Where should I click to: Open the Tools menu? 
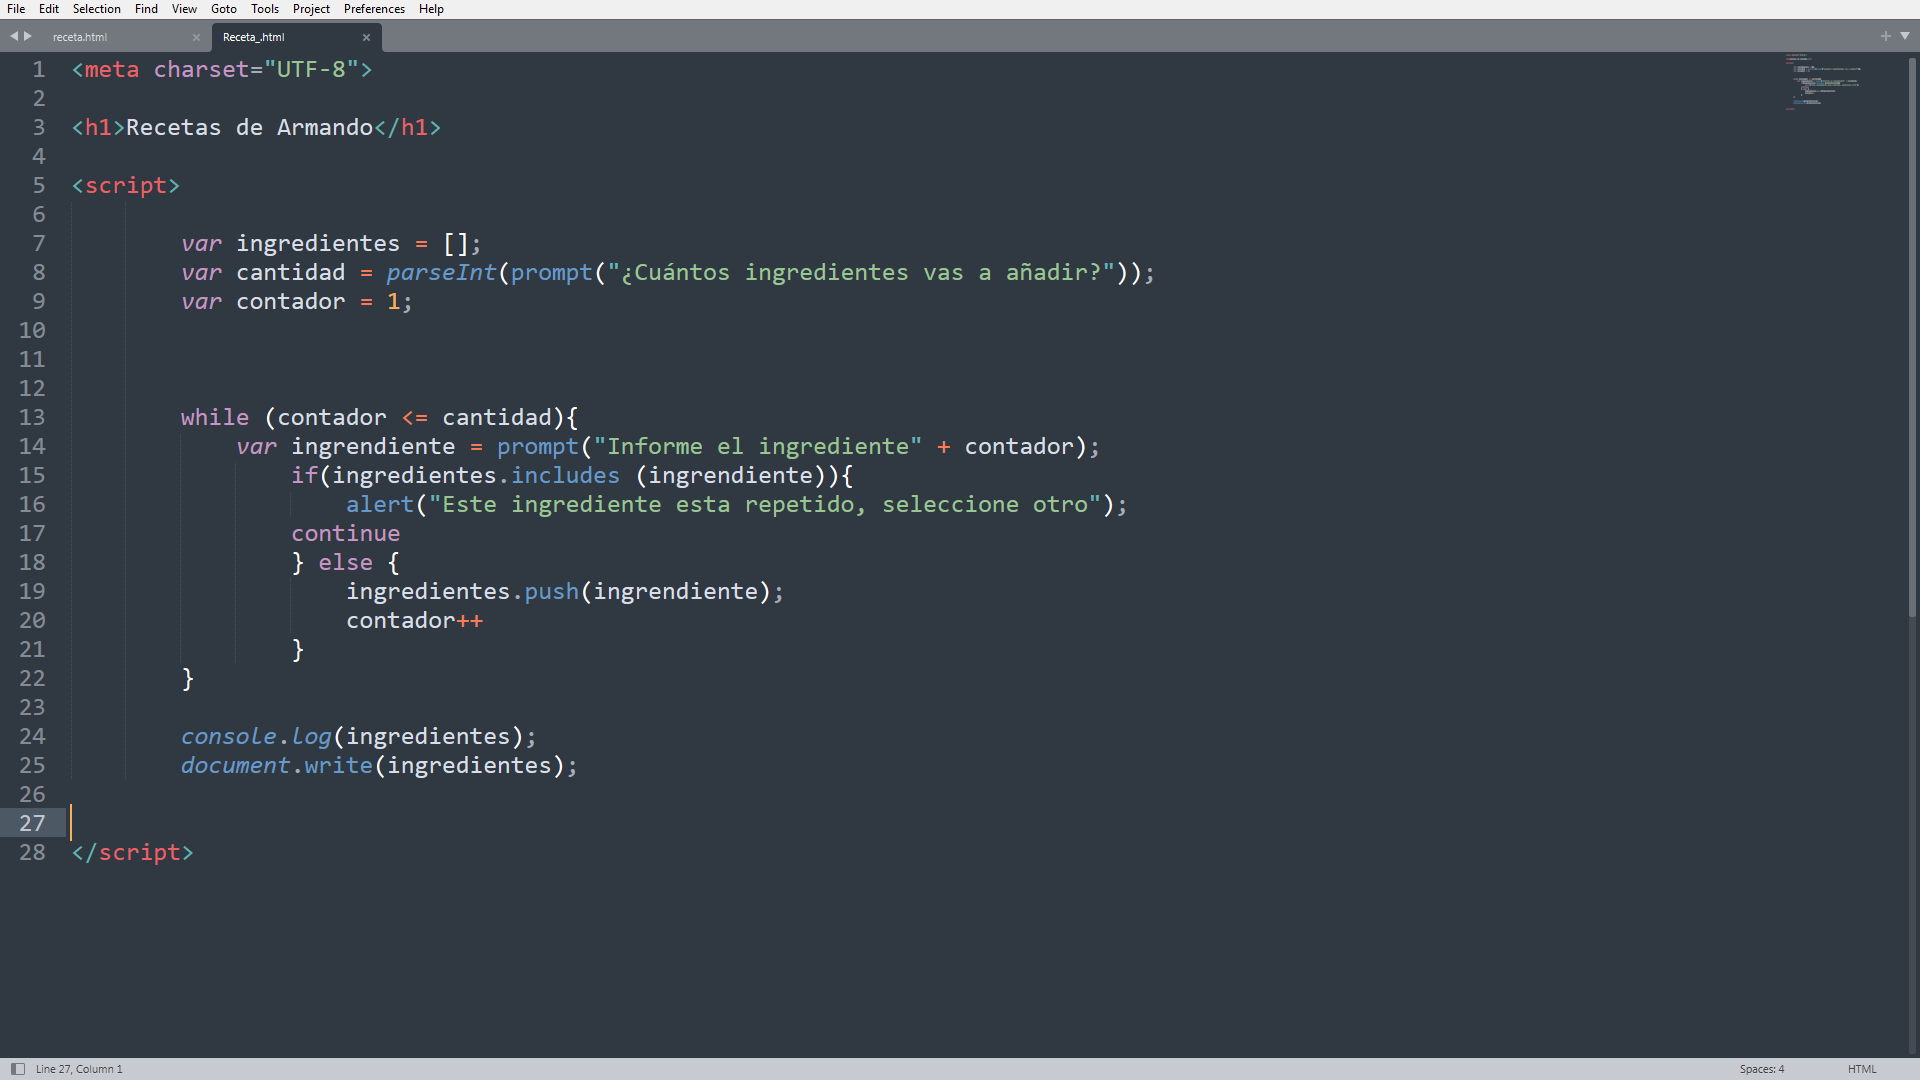pyautogui.click(x=265, y=9)
